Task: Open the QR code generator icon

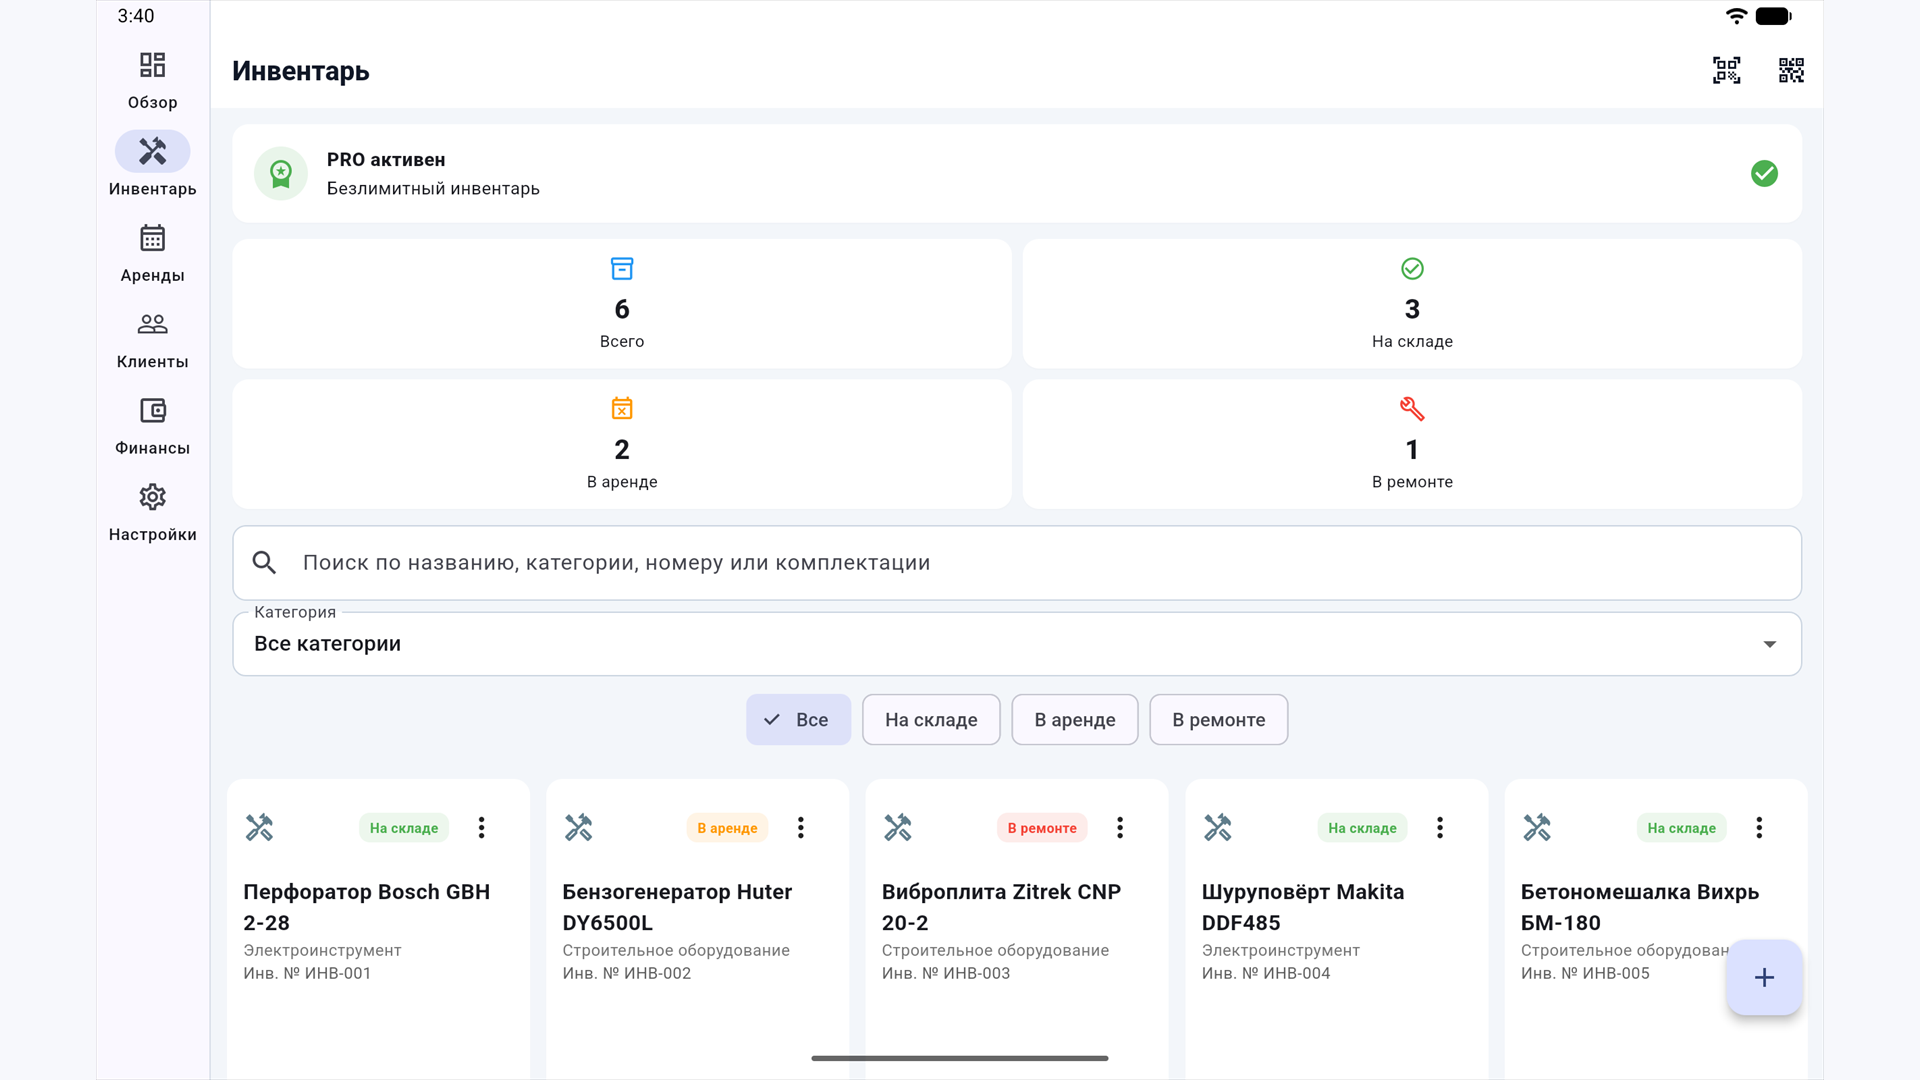Action: 1791,70
